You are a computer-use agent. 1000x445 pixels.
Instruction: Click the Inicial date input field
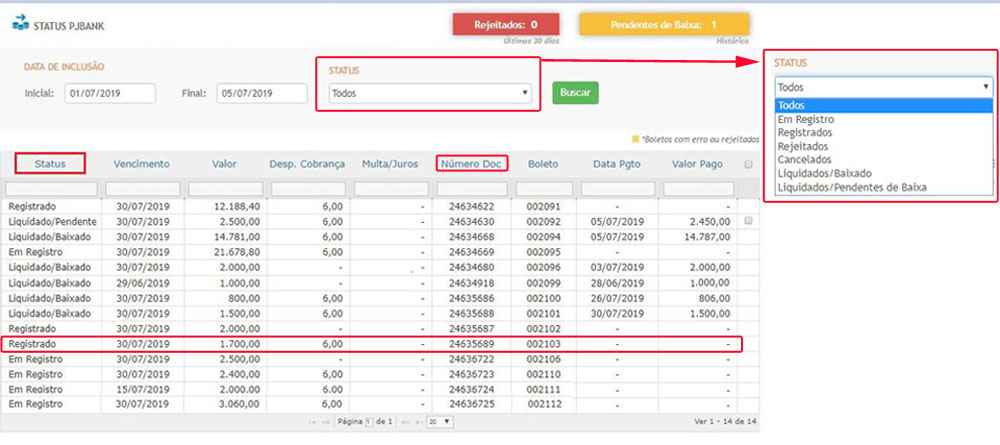(x=110, y=94)
